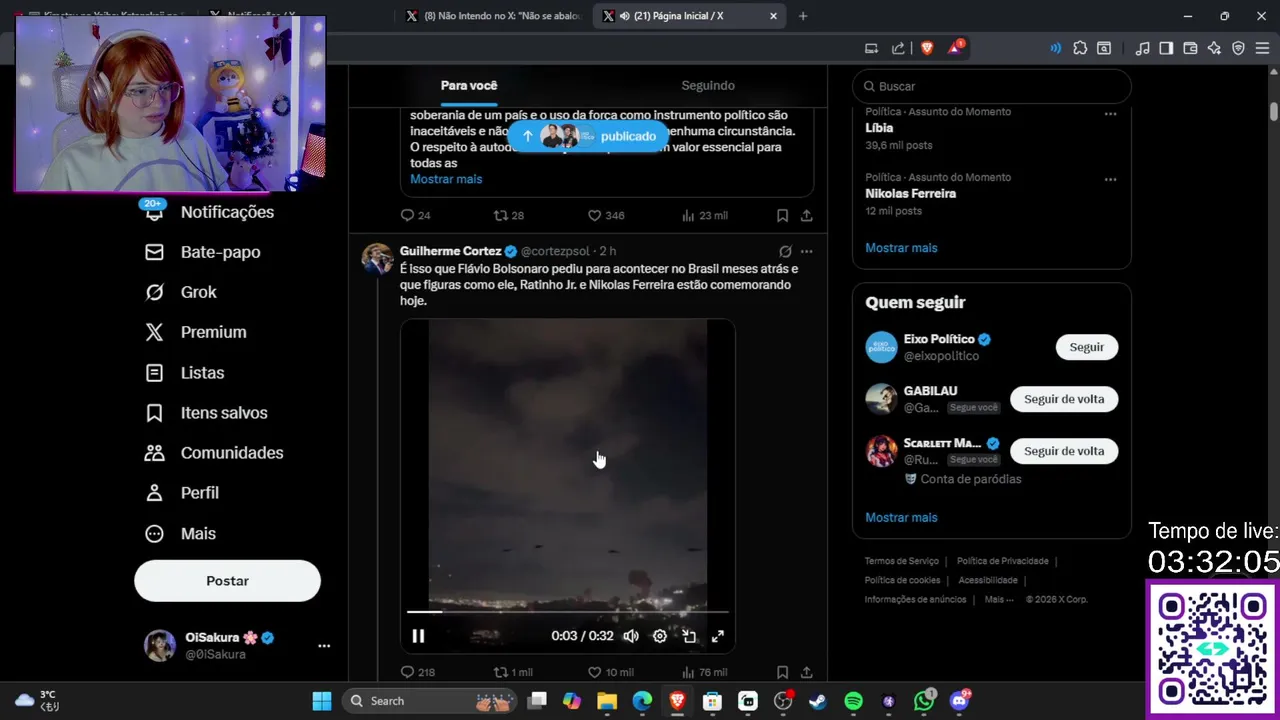The width and height of the screenshot is (1280, 720).
Task: Open Comunidades from the sidebar
Action: coord(214,453)
